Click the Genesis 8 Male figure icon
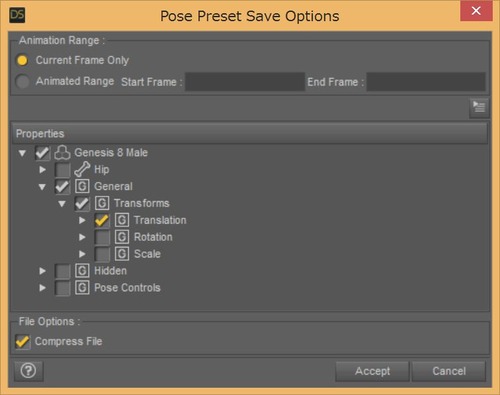This screenshot has width=500, height=395. point(62,153)
